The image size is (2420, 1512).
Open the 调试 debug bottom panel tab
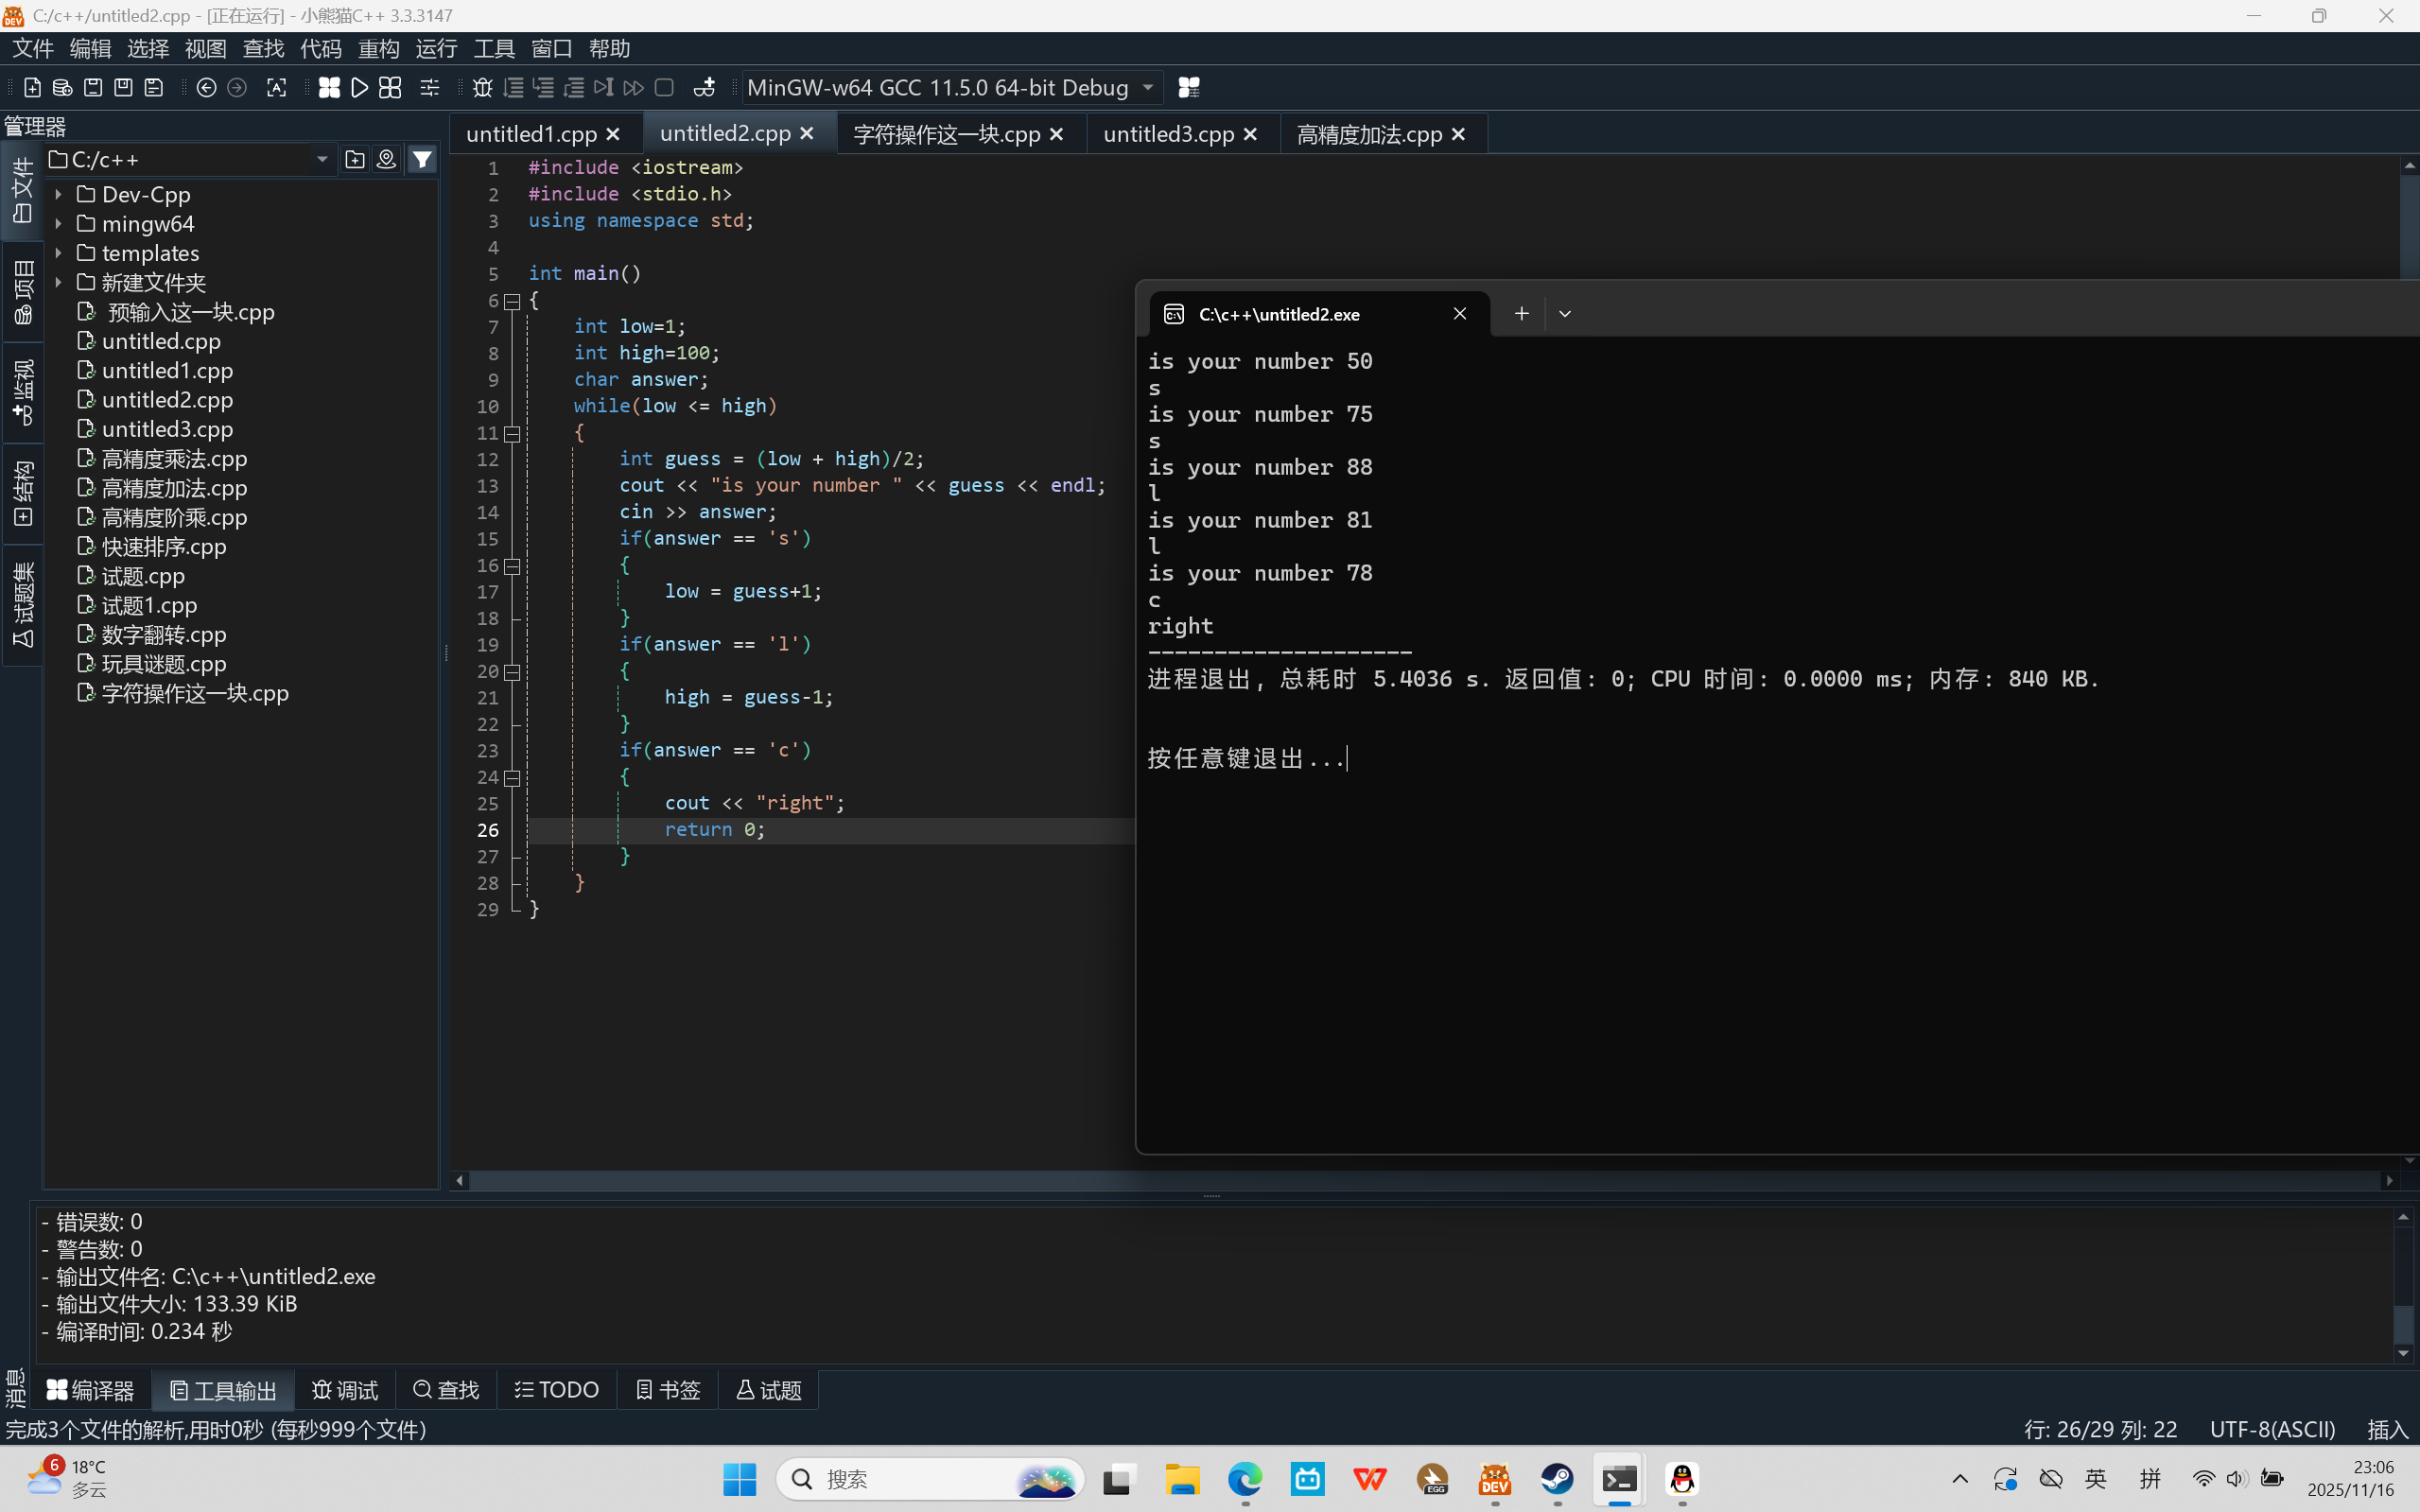tap(345, 1390)
